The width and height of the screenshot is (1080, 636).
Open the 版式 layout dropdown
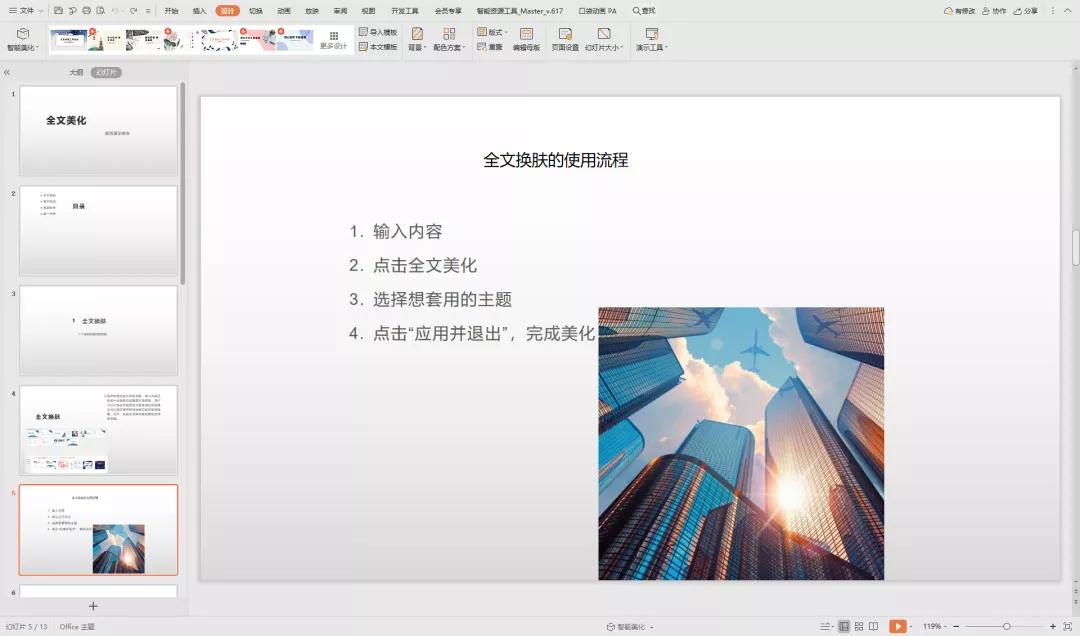point(489,30)
